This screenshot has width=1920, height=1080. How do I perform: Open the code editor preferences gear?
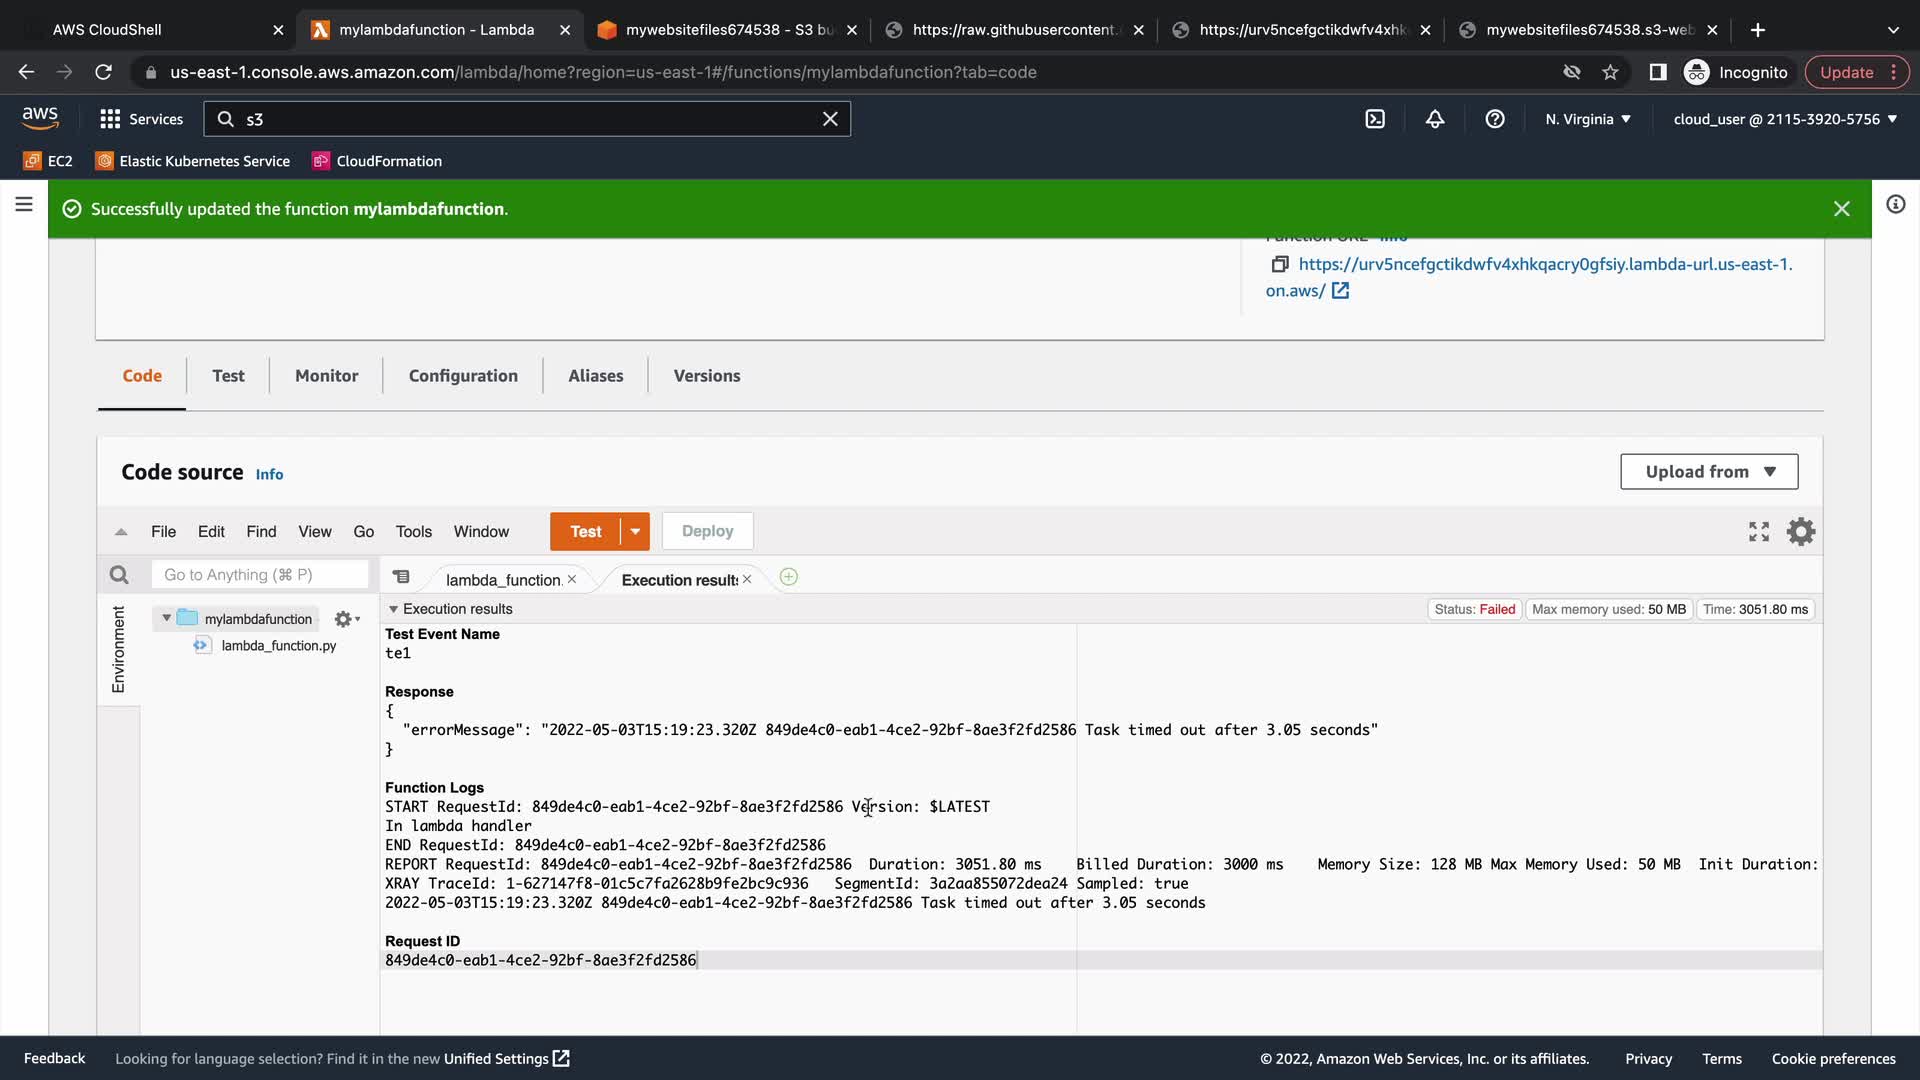1801,532
